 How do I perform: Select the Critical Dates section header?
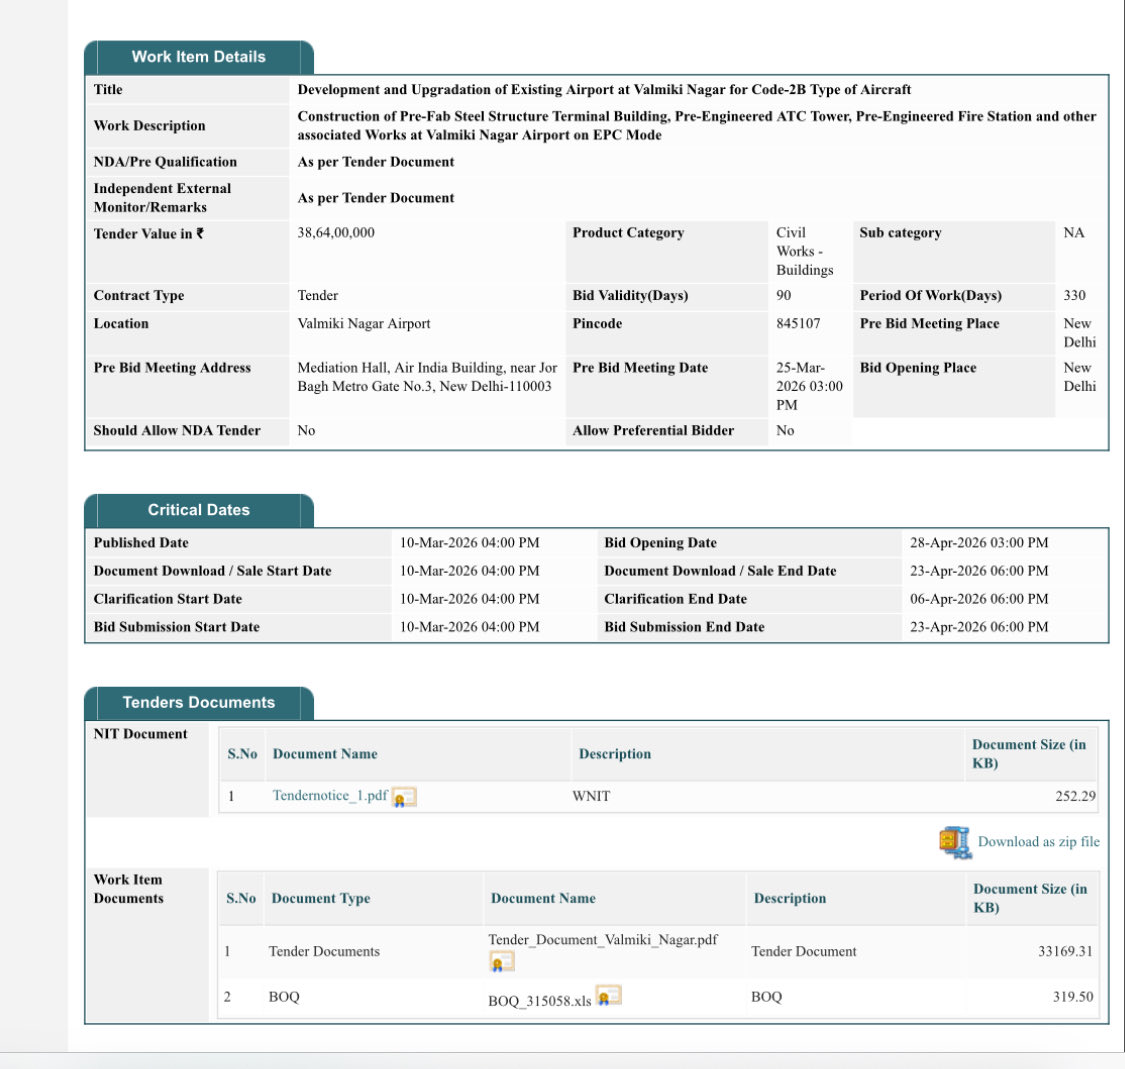tap(199, 510)
